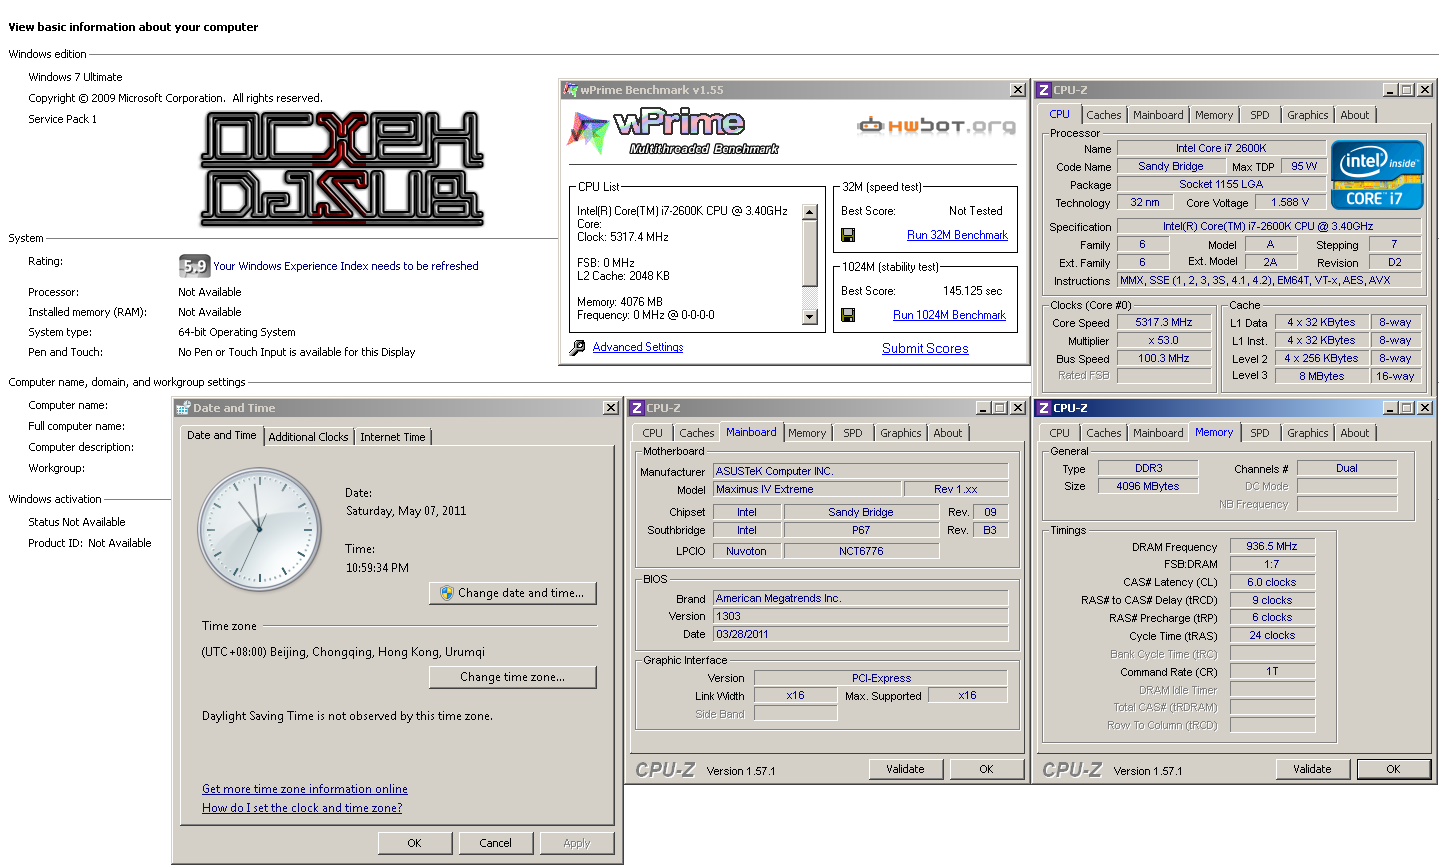Image resolution: width=1439 pixels, height=866 pixels.
Task: Click CPU List scrollbar up arrow
Action: coord(810,213)
